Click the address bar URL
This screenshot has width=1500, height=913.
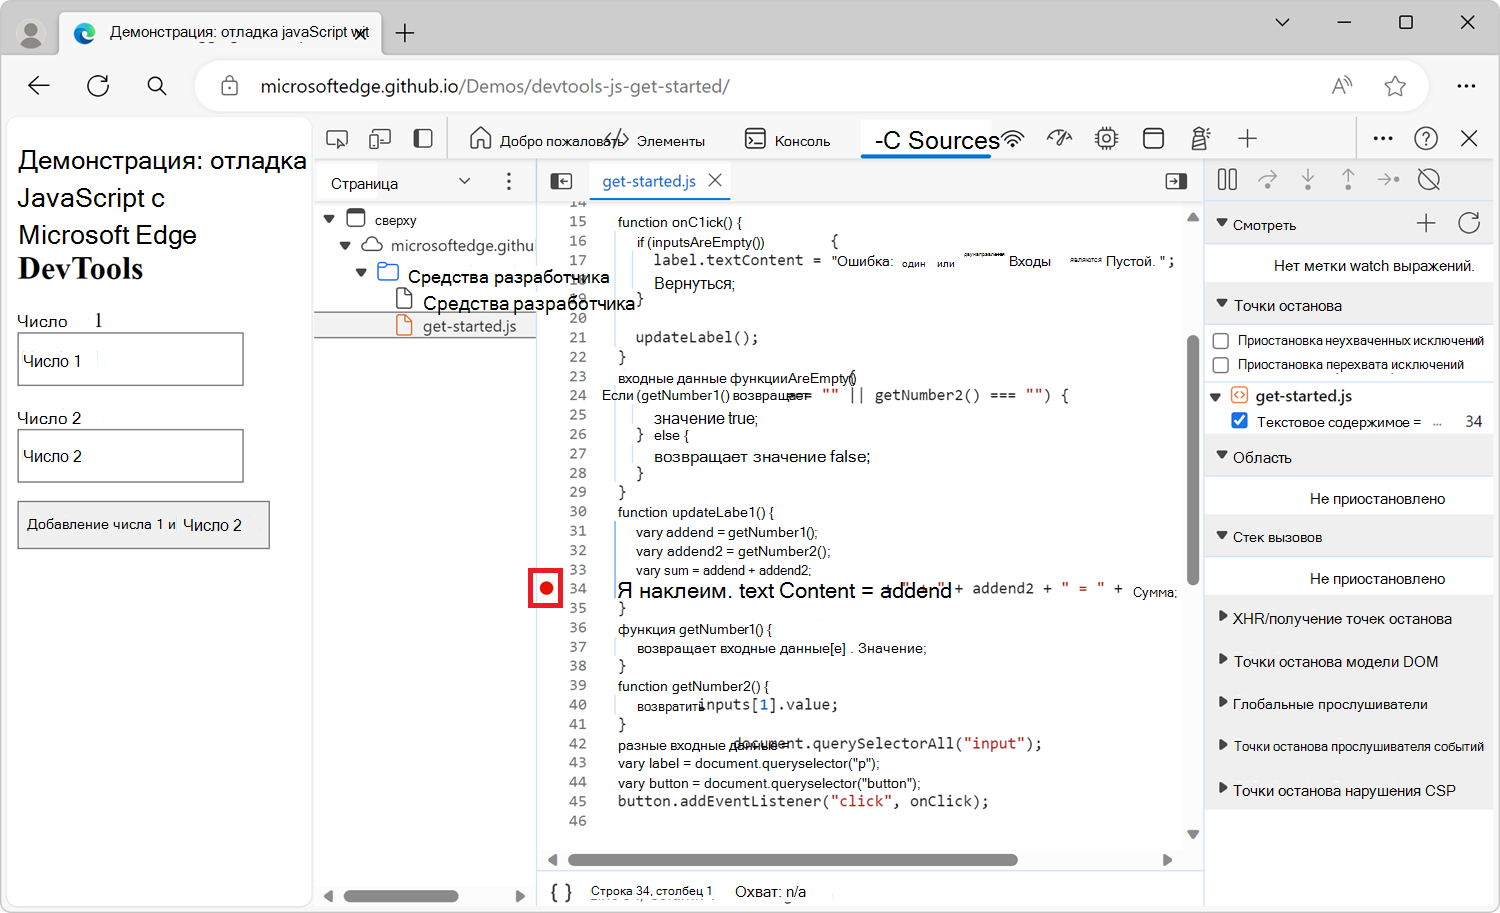pos(495,86)
